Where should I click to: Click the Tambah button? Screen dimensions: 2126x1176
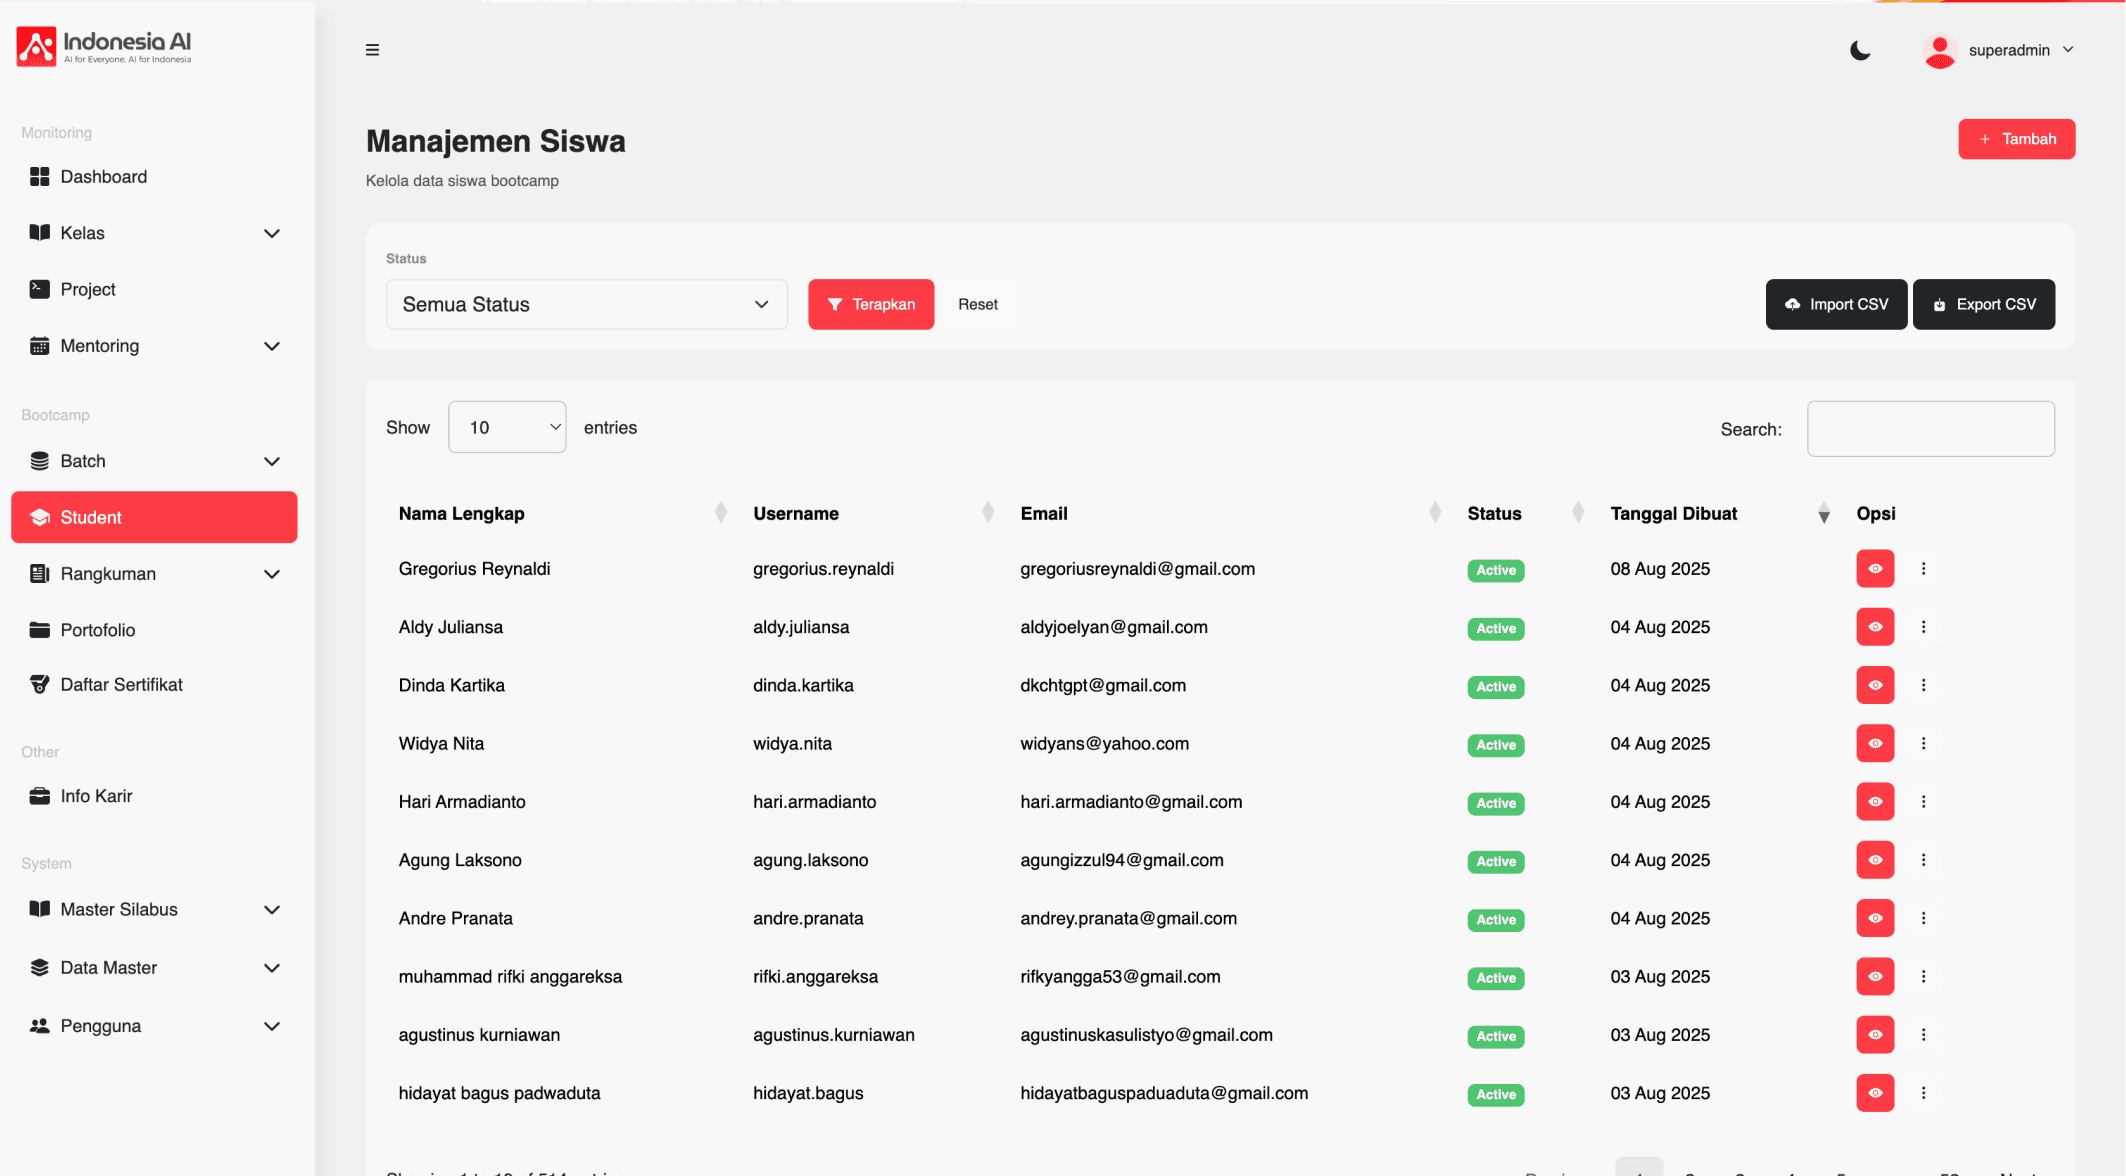tap(2016, 139)
